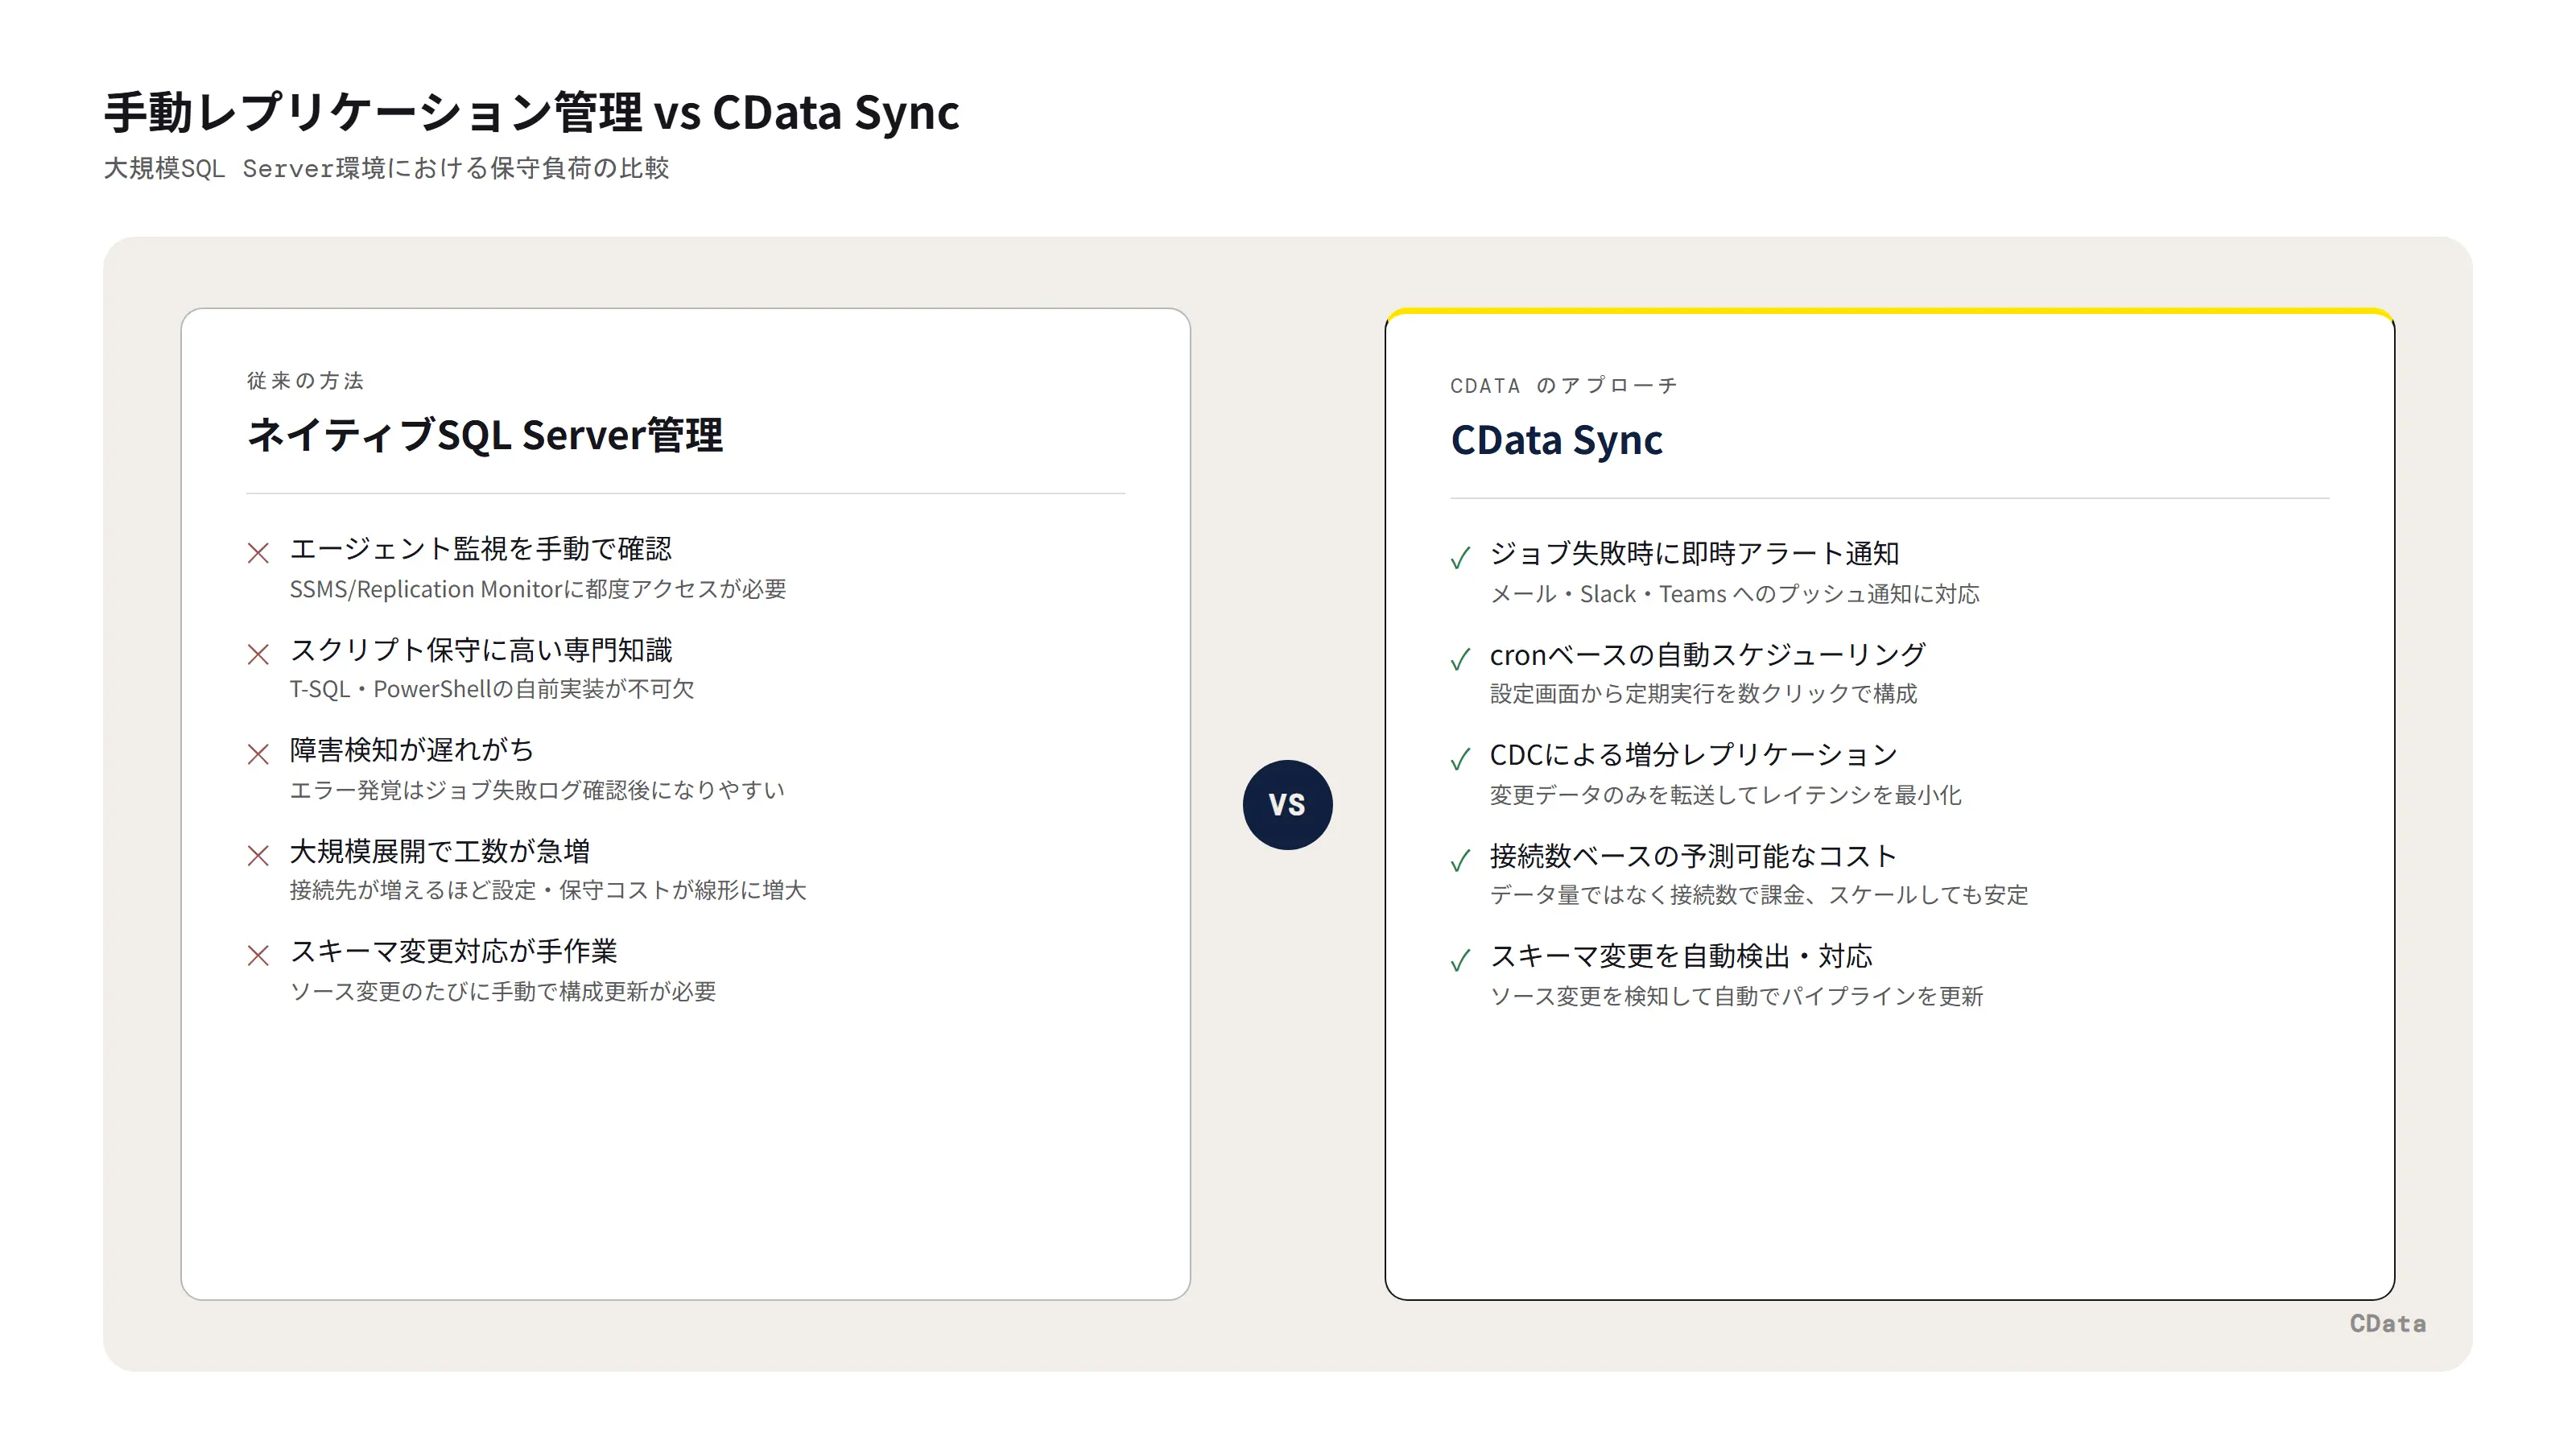The width and height of the screenshot is (2576, 1449).
Task: Click the checkmark beside スキーマ変更を自動検出・対応
Action: (1460, 960)
